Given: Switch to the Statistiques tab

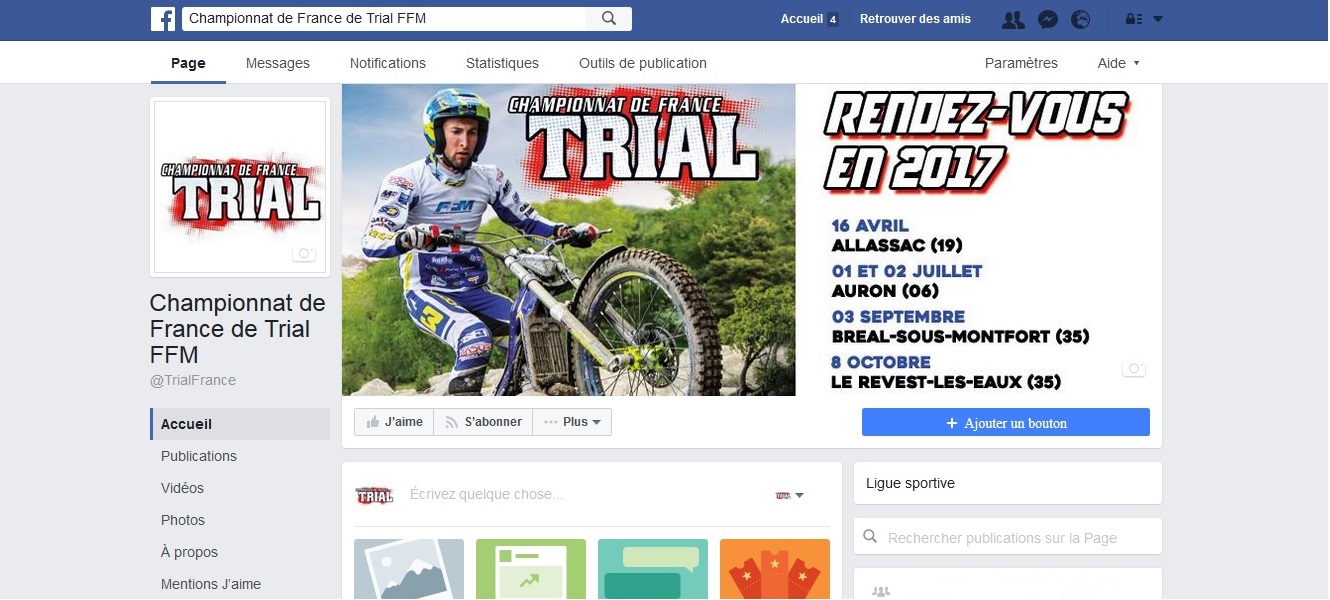Looking at the screenshot, I should click(x=502, y=63).
